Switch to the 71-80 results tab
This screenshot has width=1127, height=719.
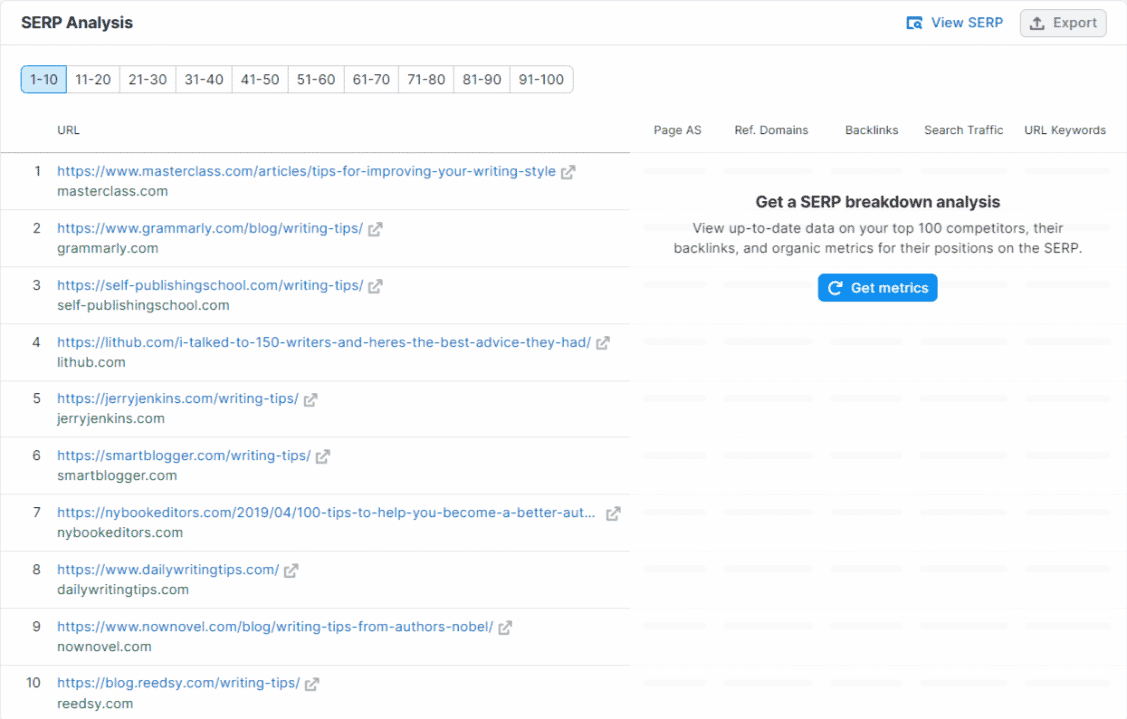click(426, 79)
